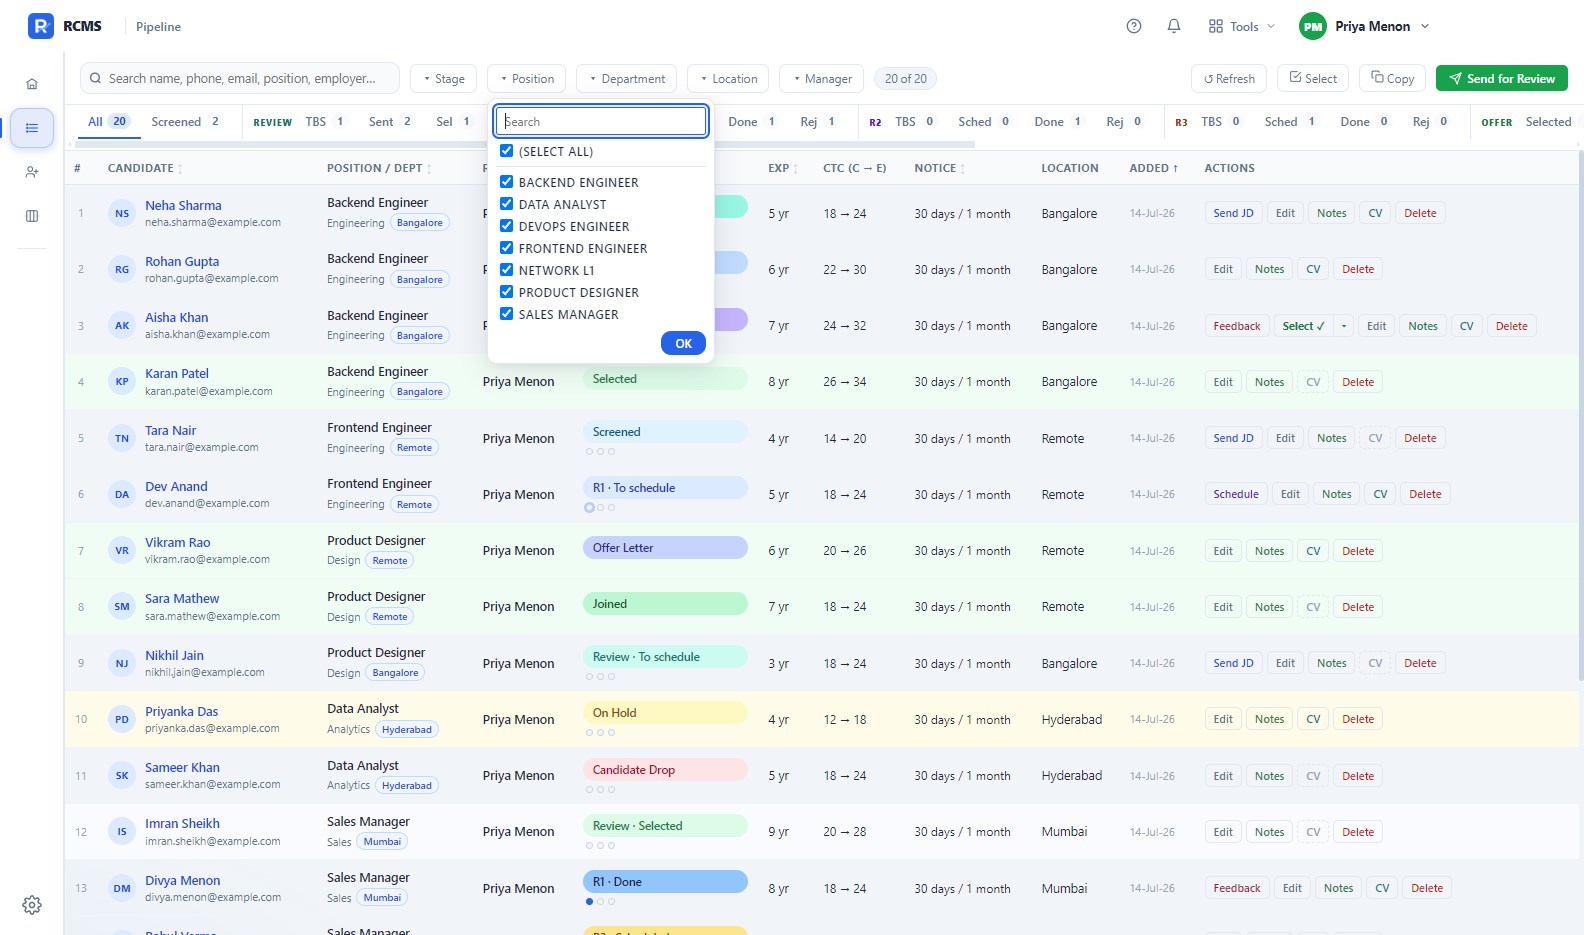The width and height of the screenshot is (1584, 935).
Task: Click the VR avatar of Vikram Rao
Action: (122, 550)
